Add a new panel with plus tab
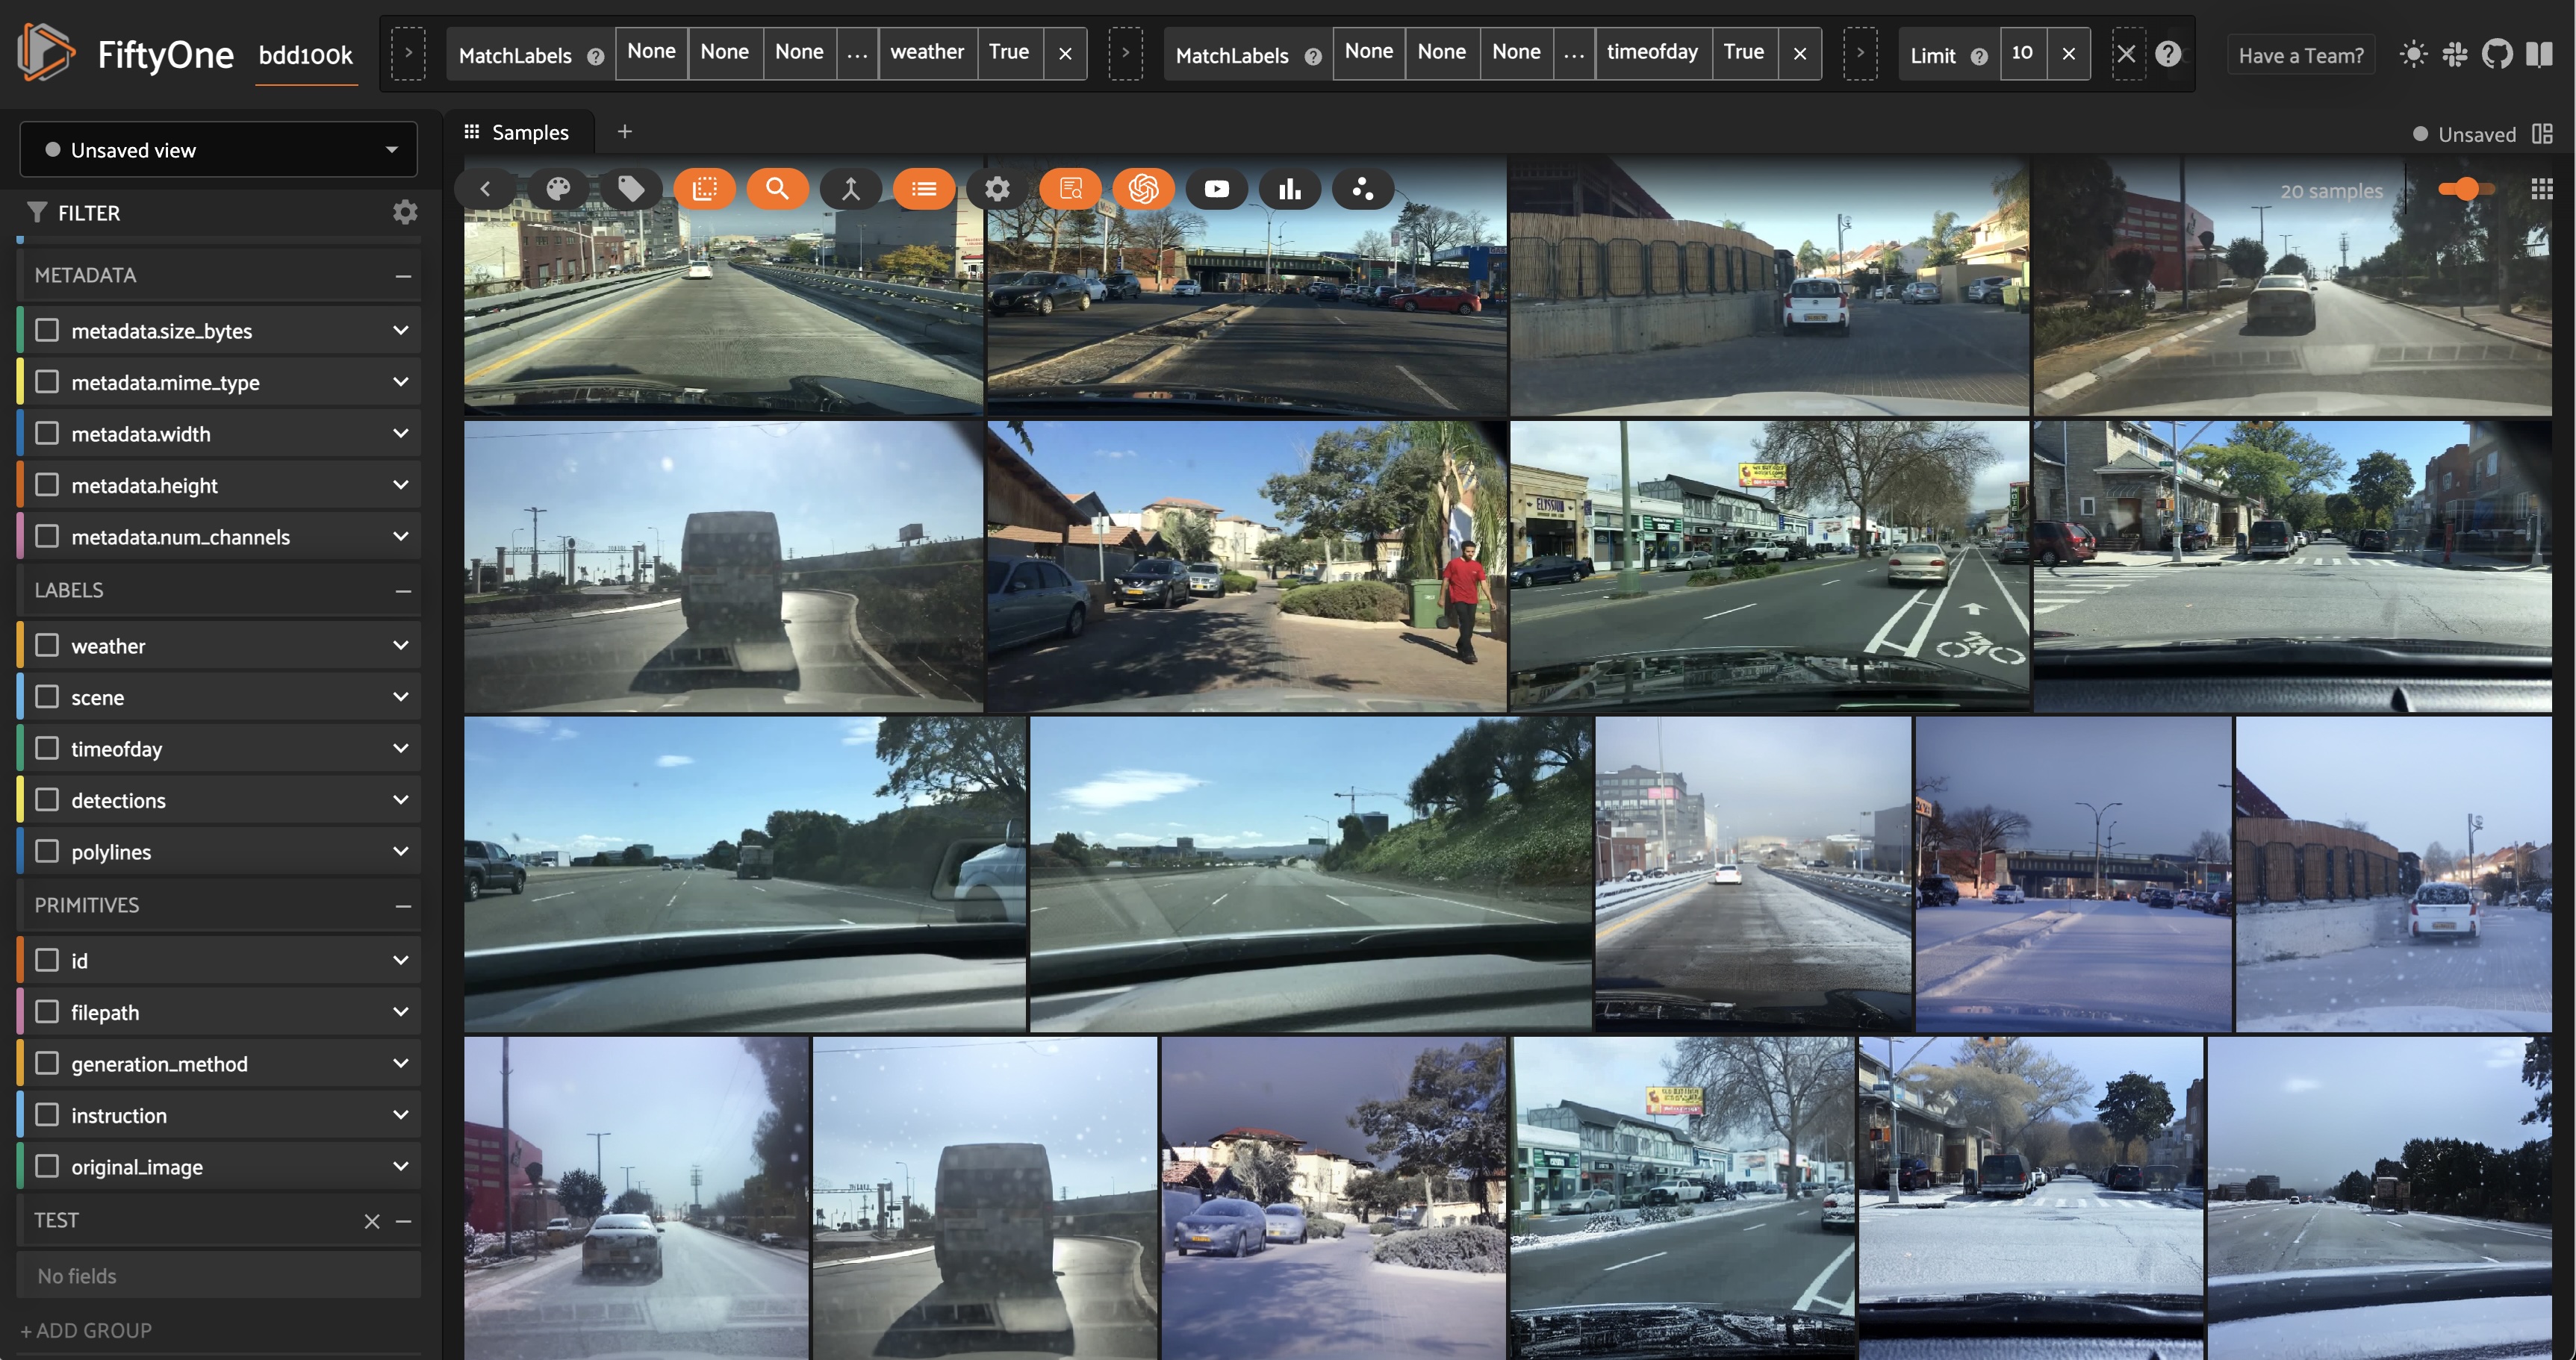 pyautogui.click(x=625, y=131)
